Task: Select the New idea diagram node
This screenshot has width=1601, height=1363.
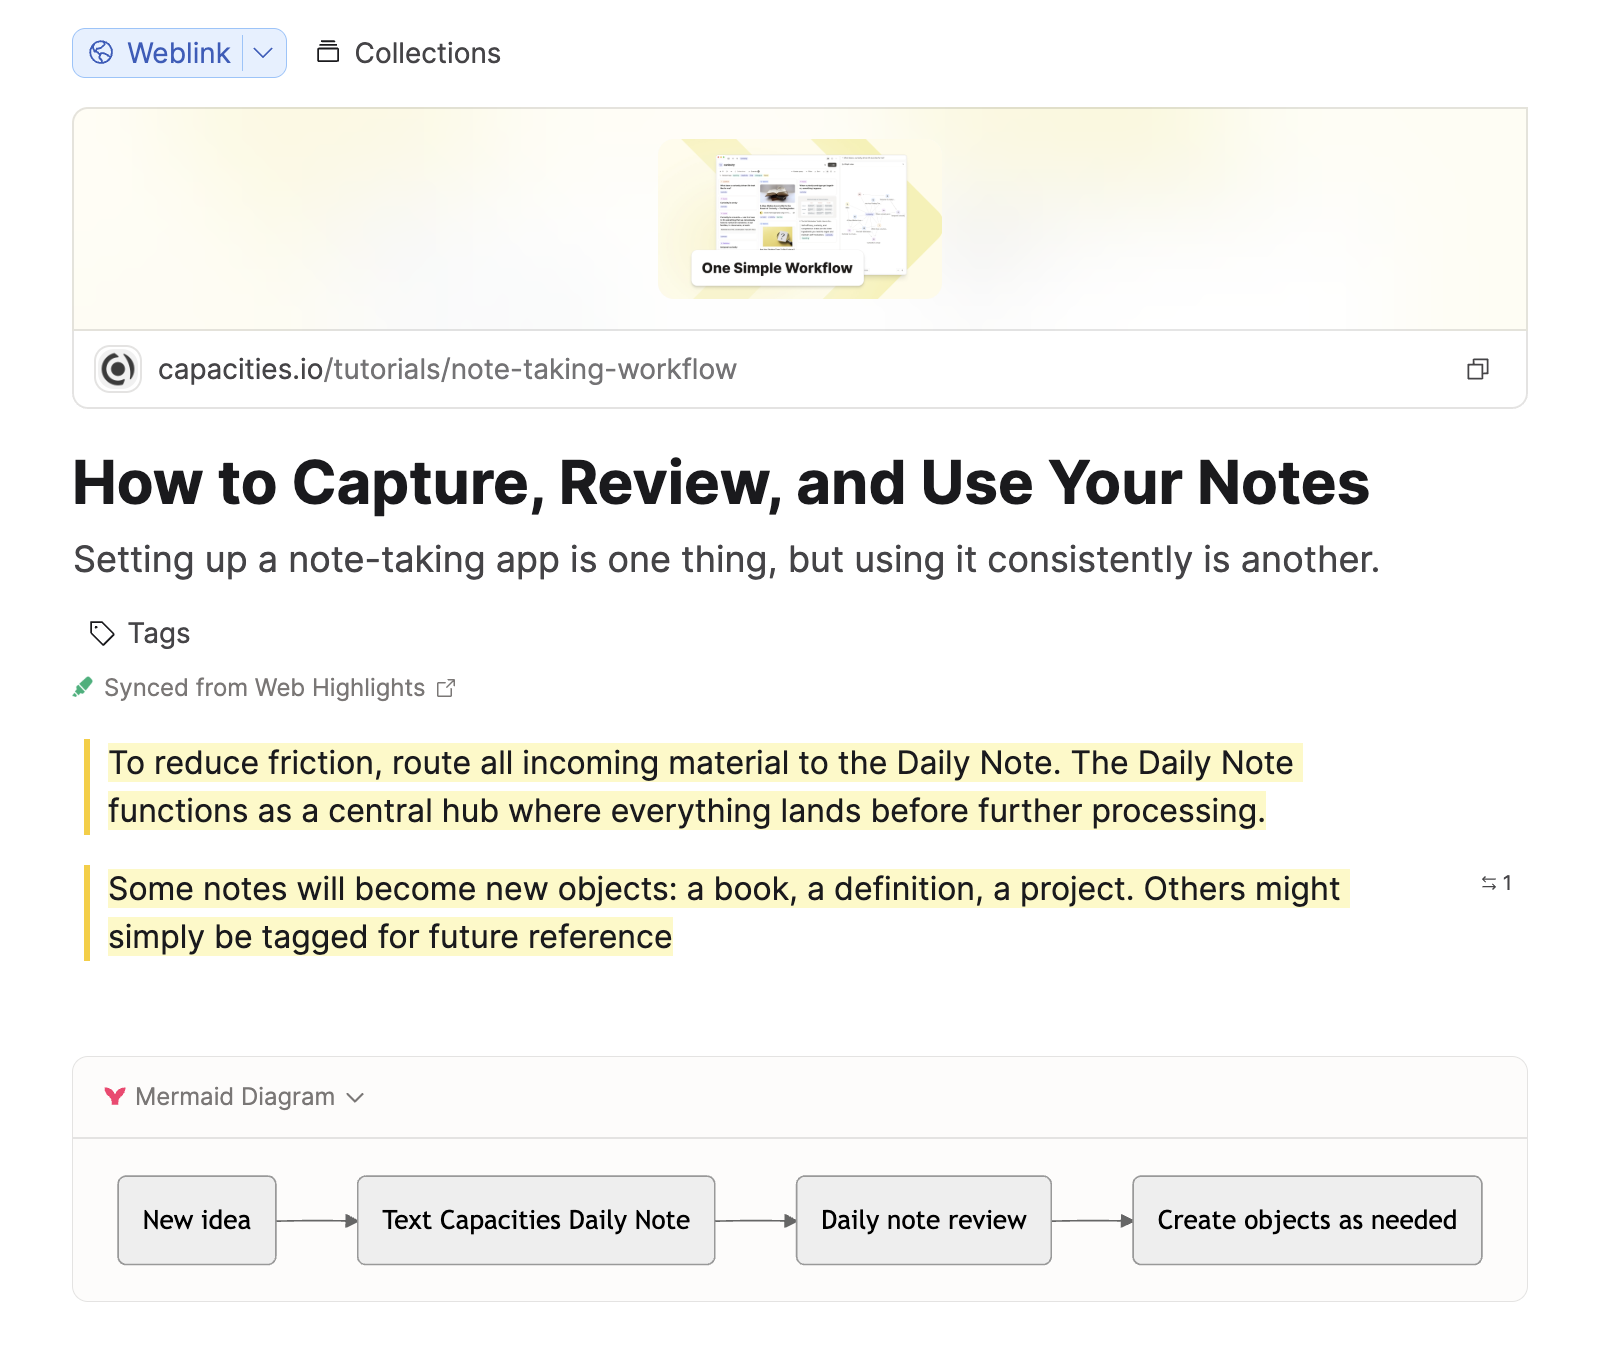Action: click(x=197, y=1220)
